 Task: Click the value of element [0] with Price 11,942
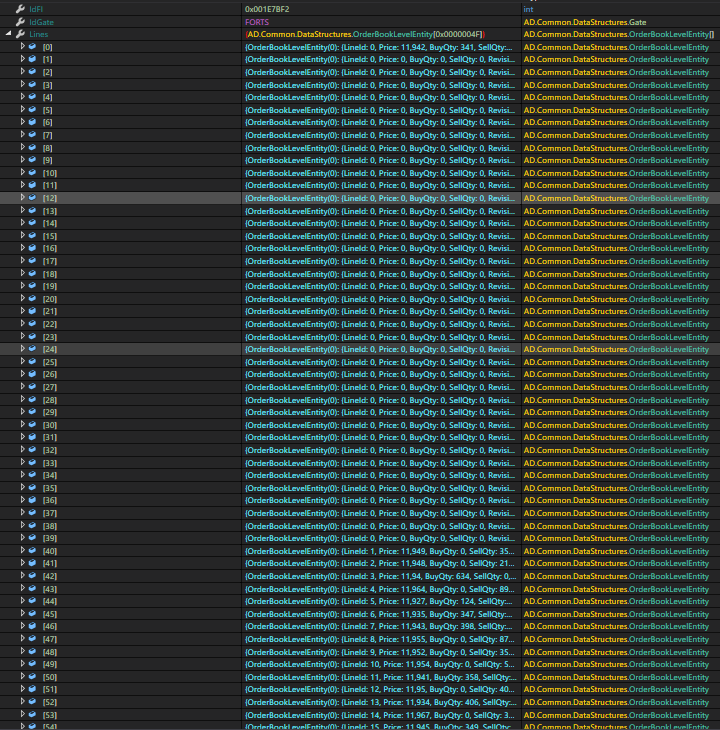(380, 47)
